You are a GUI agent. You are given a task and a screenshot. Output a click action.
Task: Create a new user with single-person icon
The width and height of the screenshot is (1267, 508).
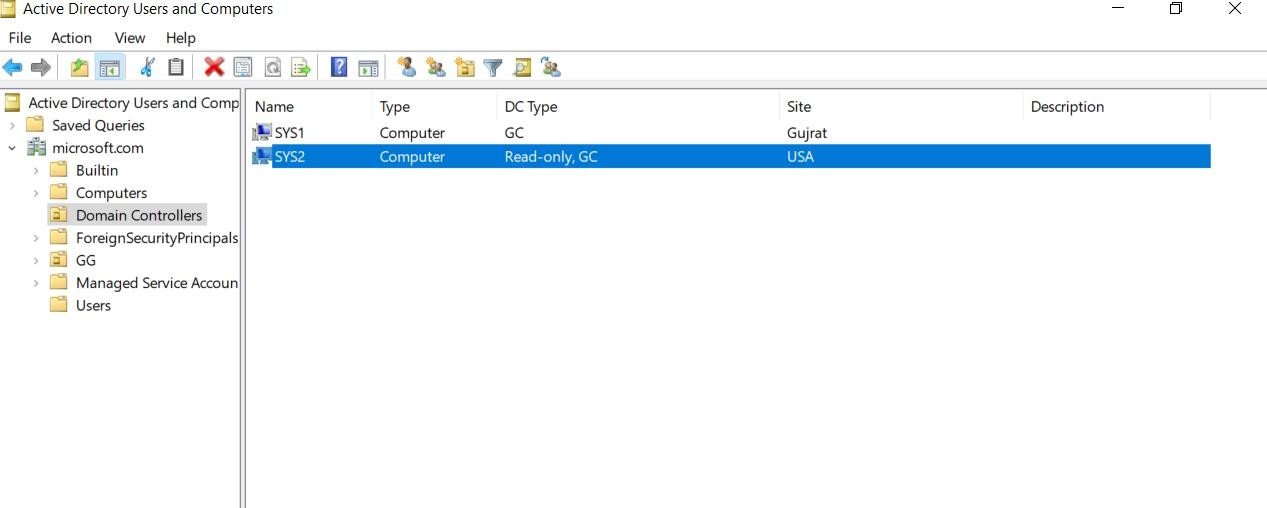406,68
